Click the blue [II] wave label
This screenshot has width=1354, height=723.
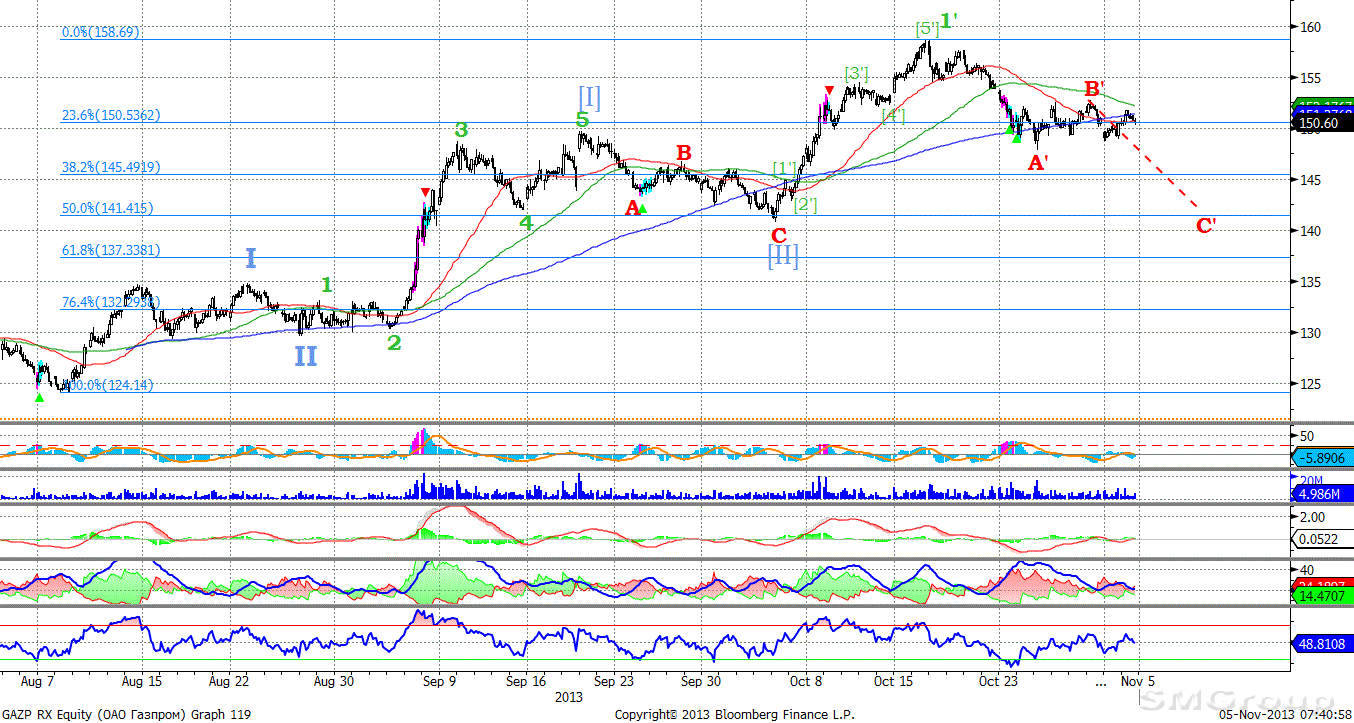(782, 256)
